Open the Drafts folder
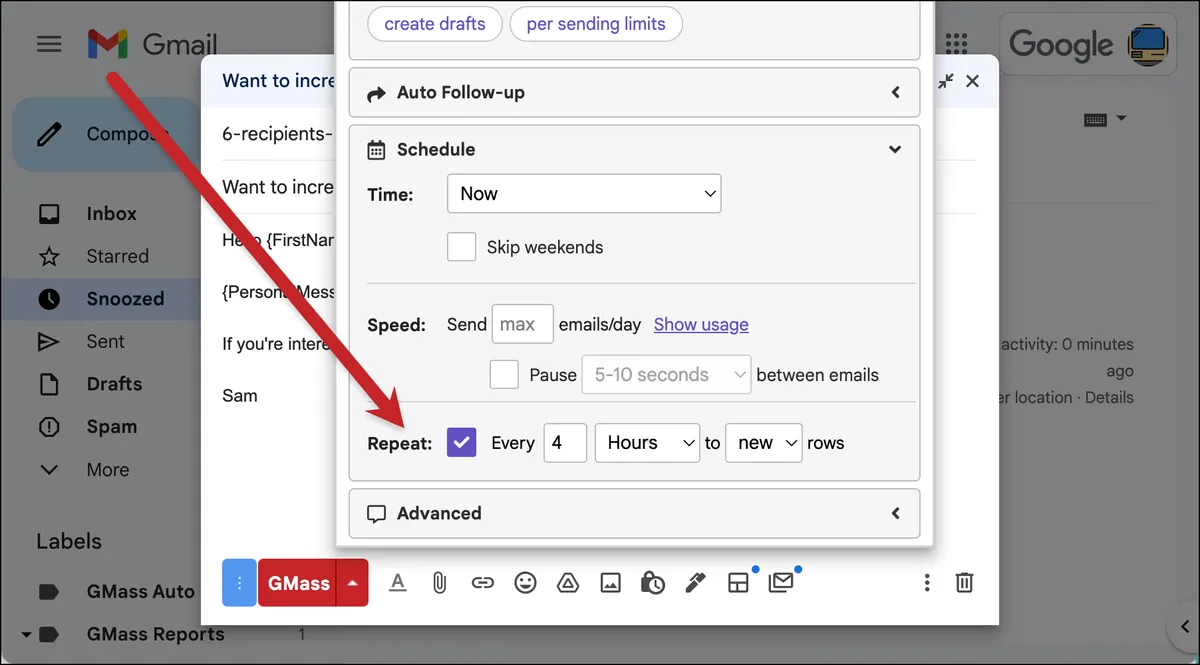This screenshot has width=1200, height=665. click(x=114, y=384)
